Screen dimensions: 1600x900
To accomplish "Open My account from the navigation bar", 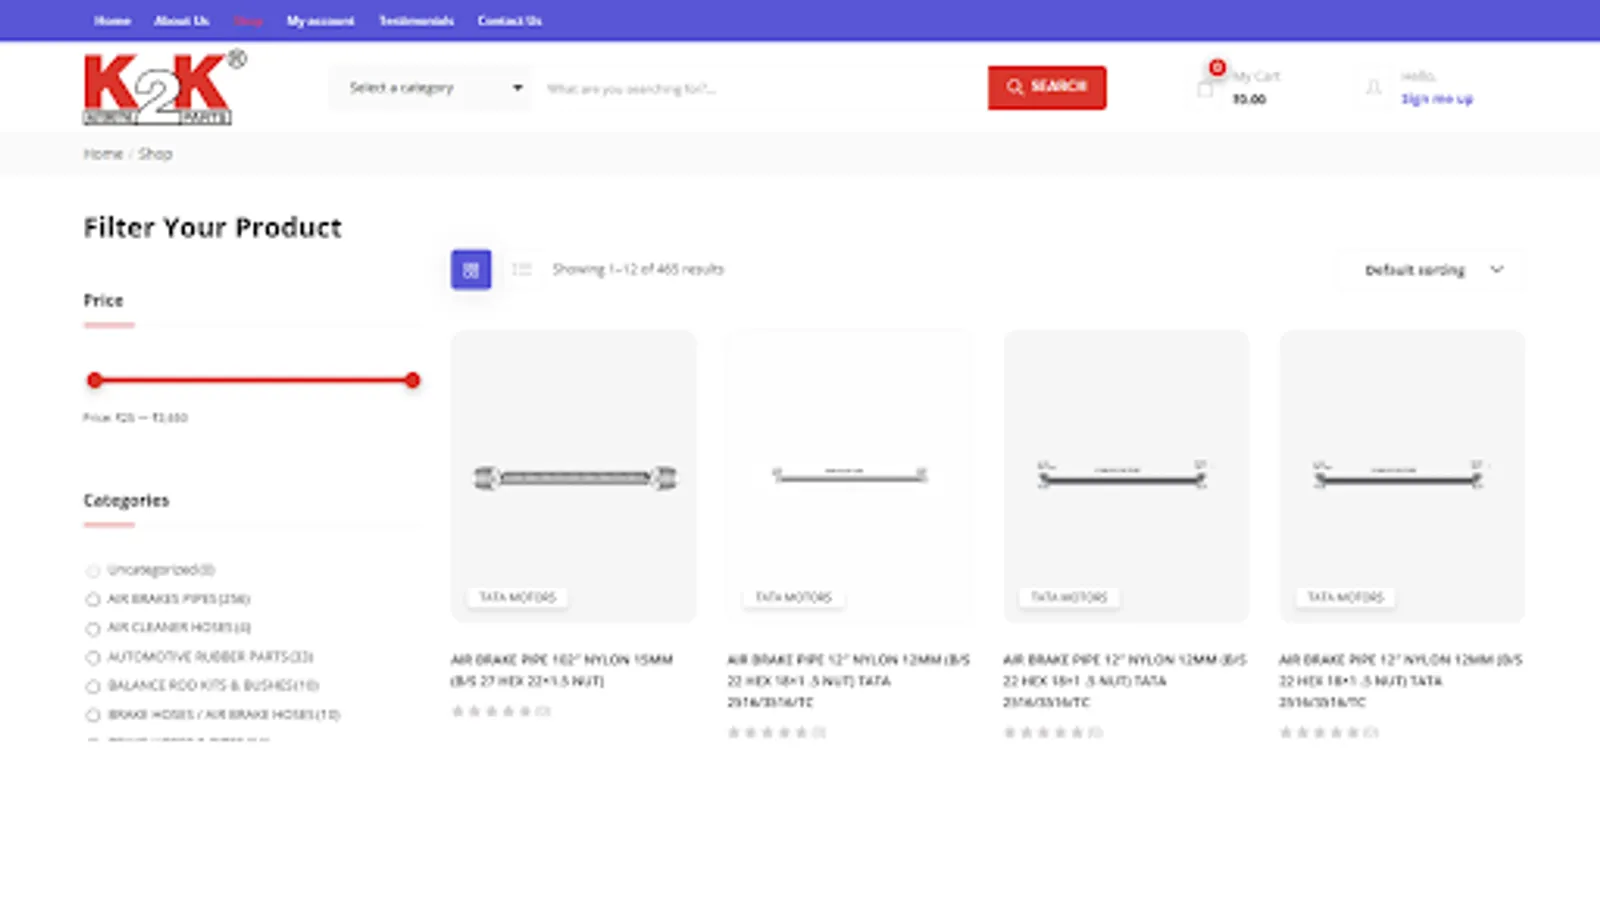I will [x=320, y=20].
